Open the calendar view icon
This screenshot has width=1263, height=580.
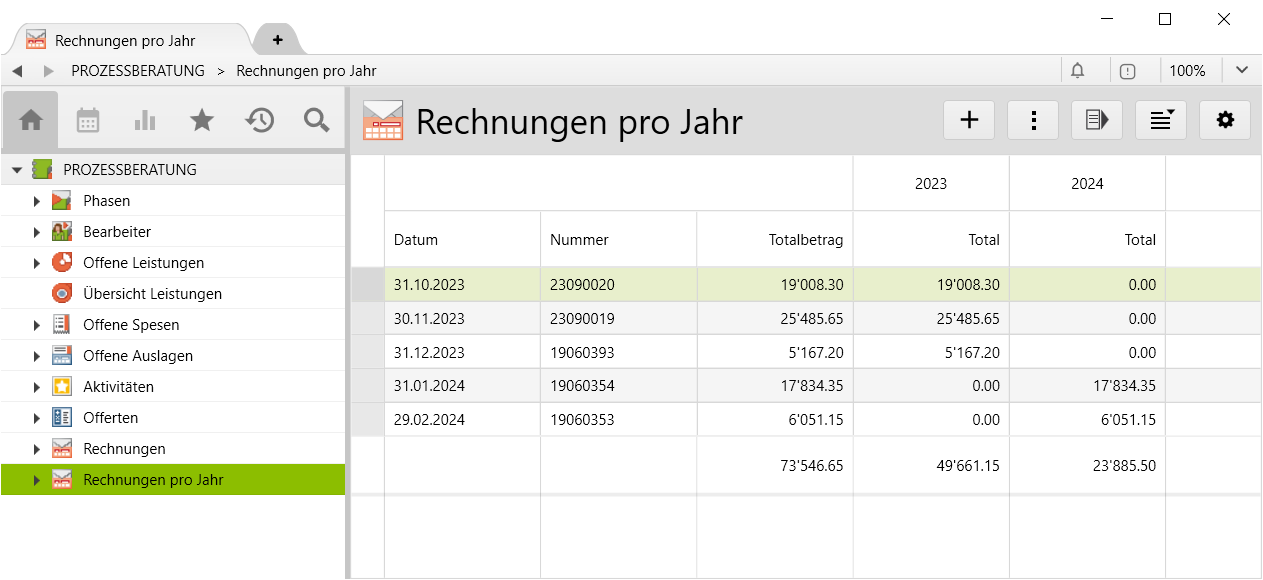tap(88, 121)
